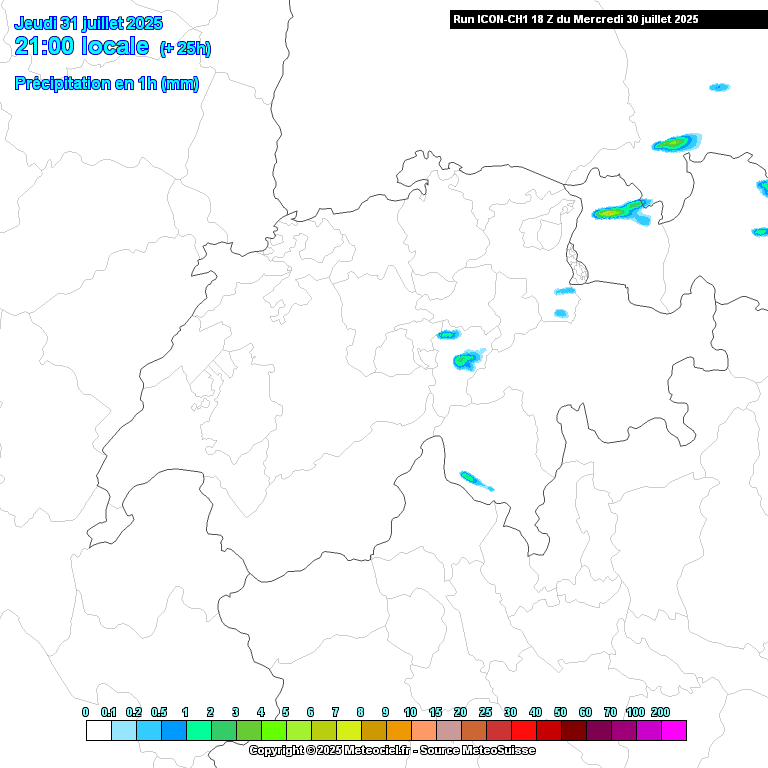The height and width of the screenshot is (768, 768).
Task: Pick the yellow swatch starting at 7 mm
Action: coord(349,730)
